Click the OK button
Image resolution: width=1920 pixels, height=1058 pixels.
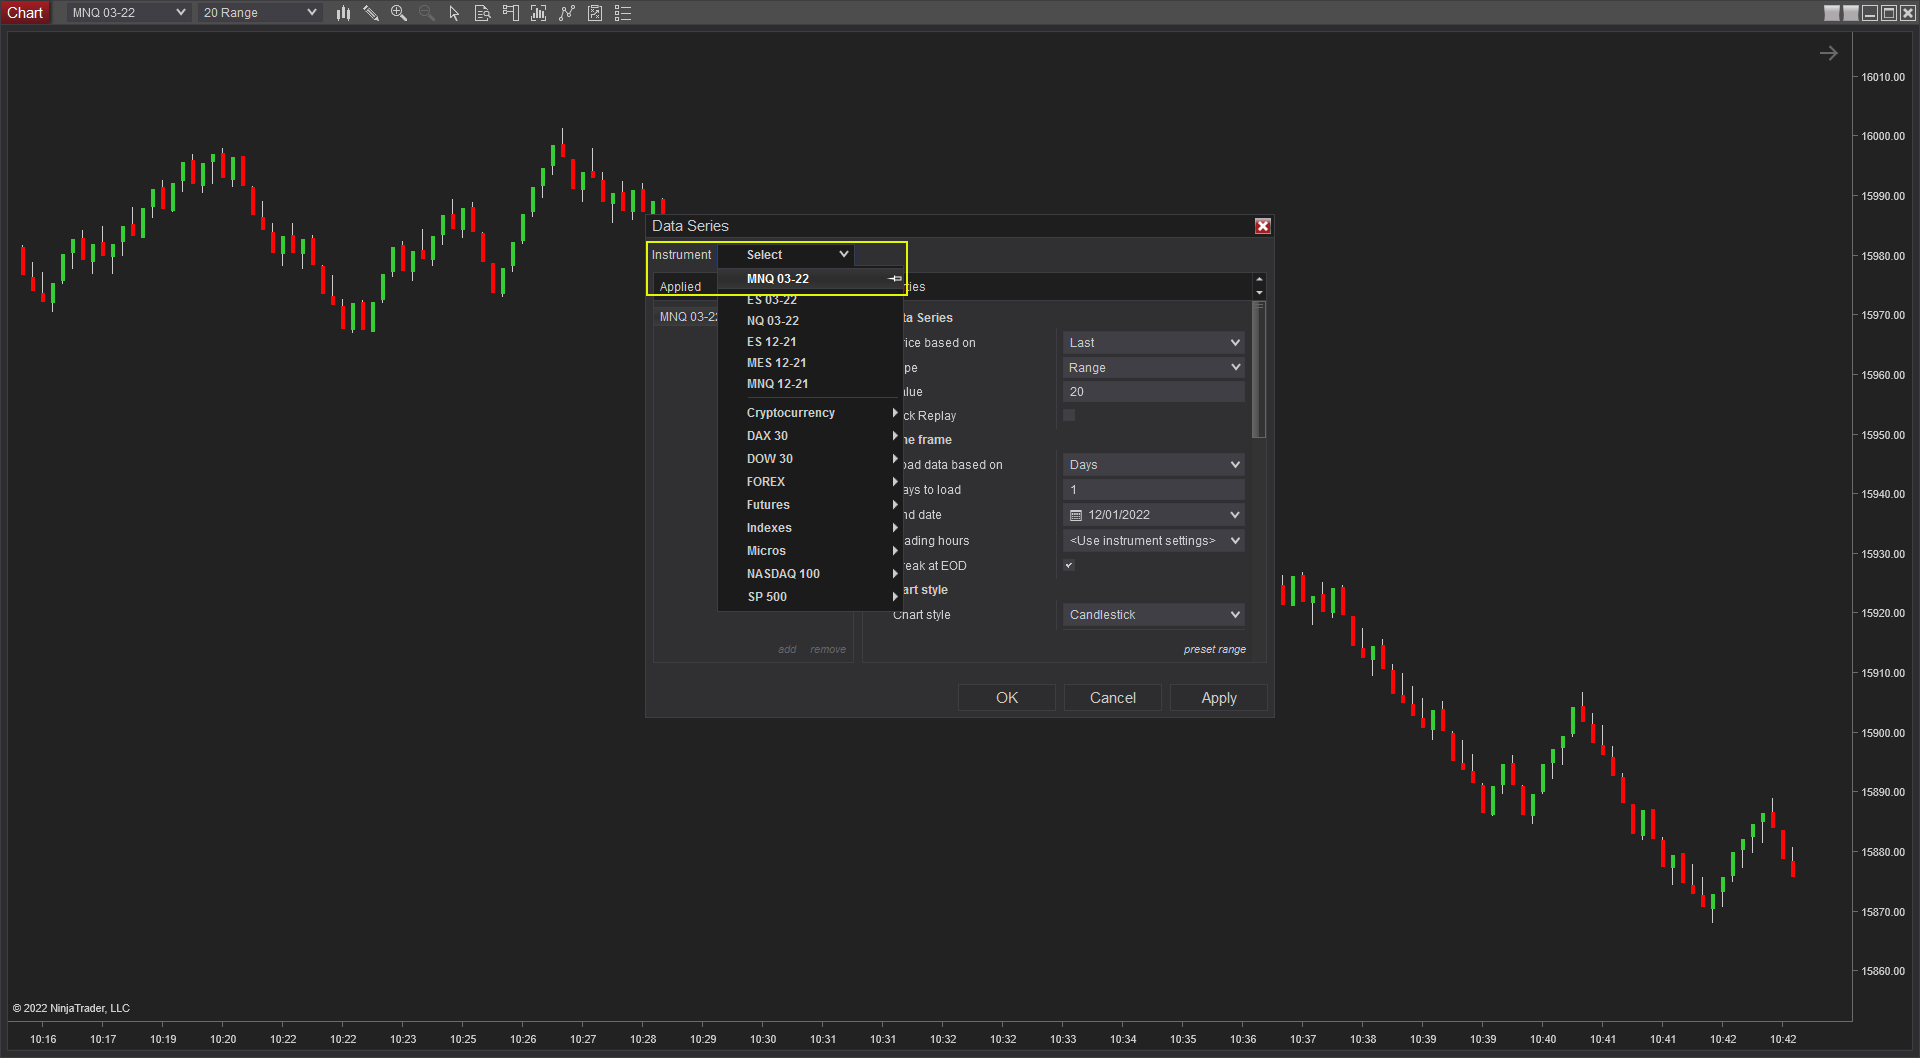click(x=1007, y=698)
